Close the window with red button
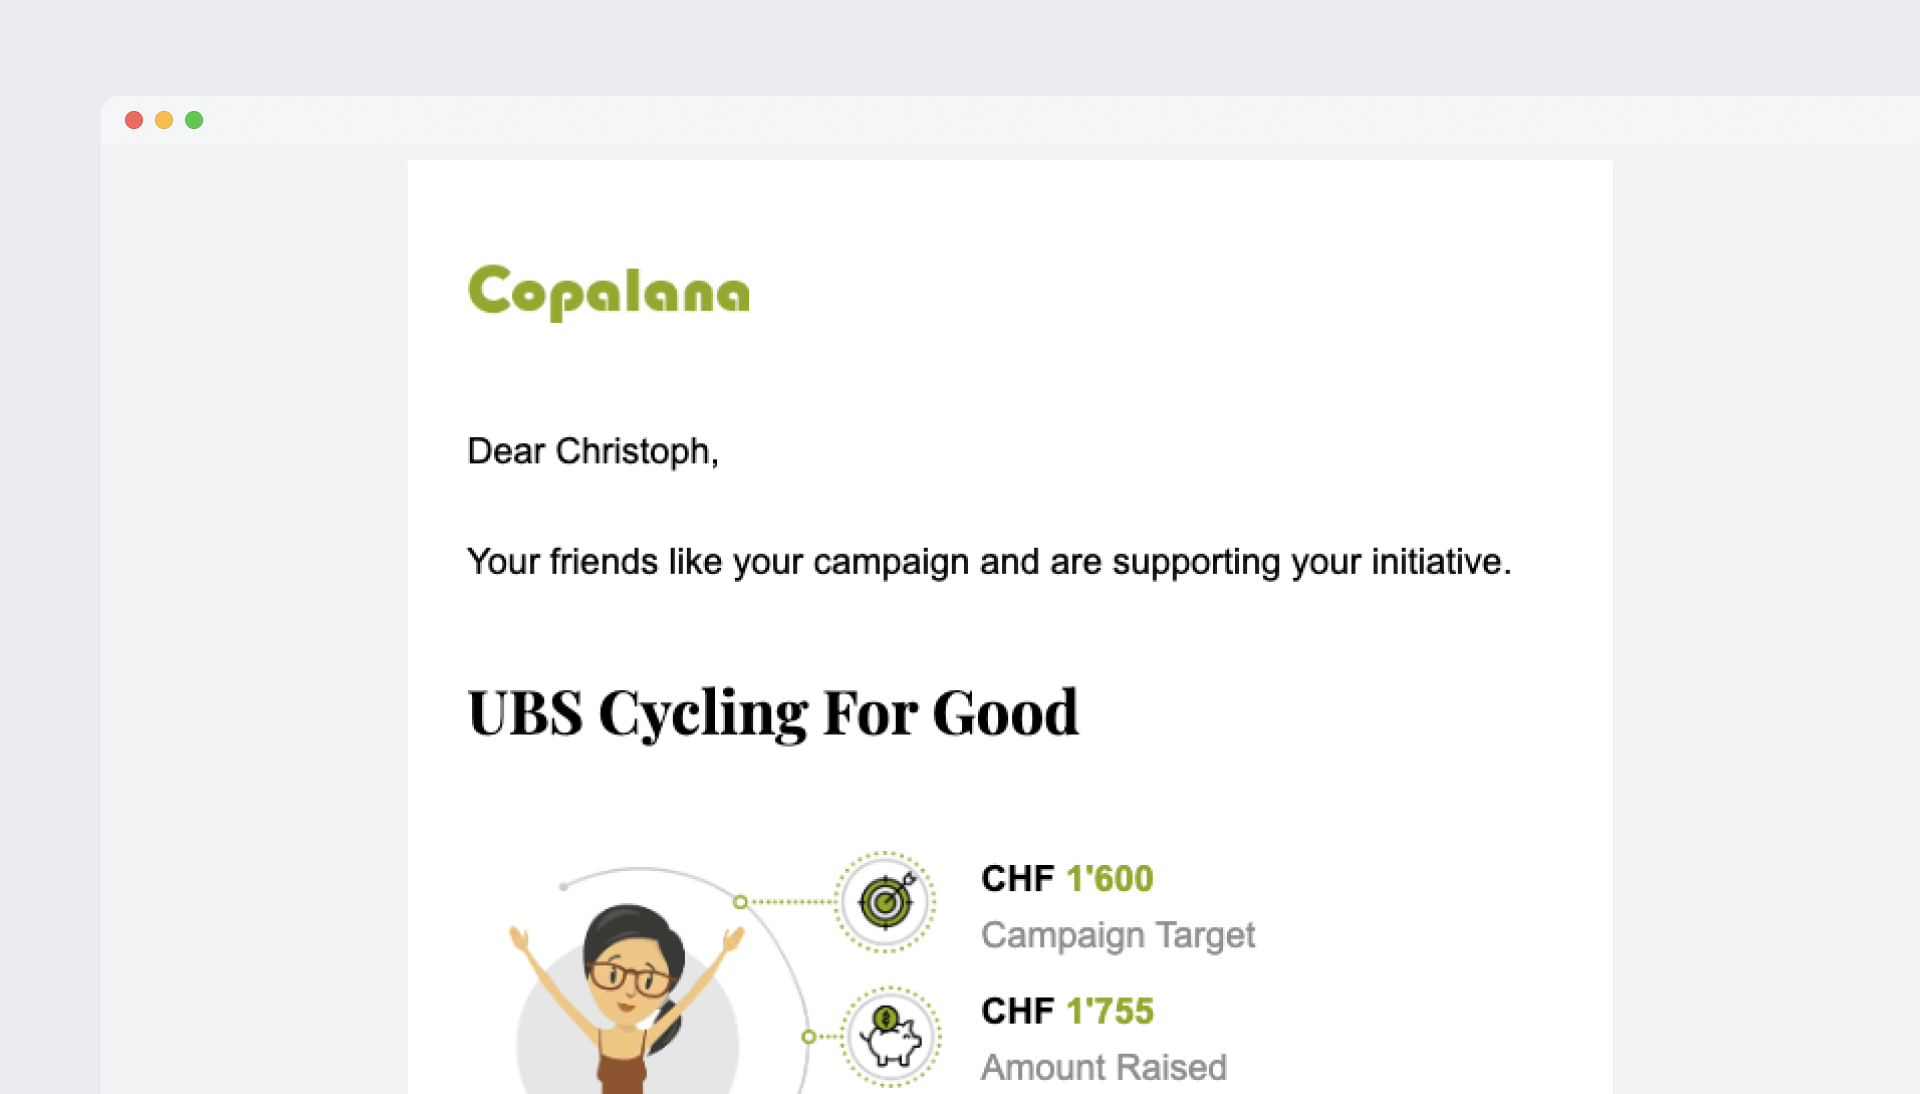The height and width of the screenshot is (1094, 1920). click(134, 120)
